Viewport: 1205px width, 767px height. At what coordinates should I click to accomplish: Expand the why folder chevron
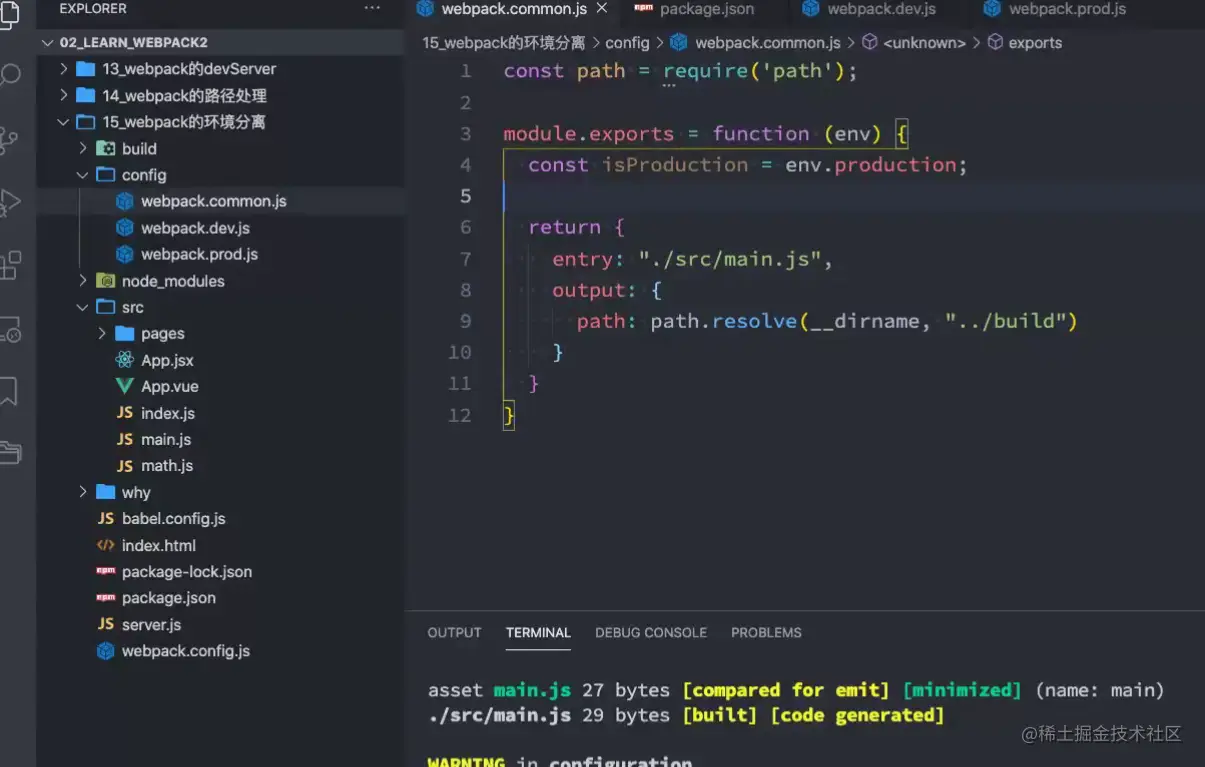click(x=83, y=492)
